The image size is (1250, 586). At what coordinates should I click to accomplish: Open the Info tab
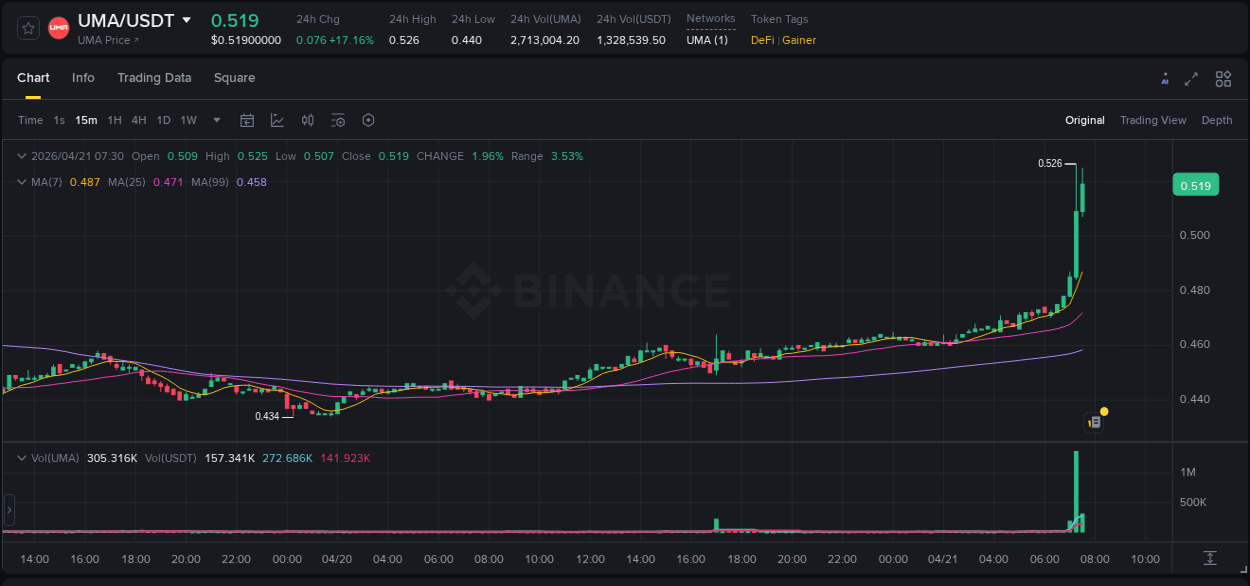pos(83,78)
